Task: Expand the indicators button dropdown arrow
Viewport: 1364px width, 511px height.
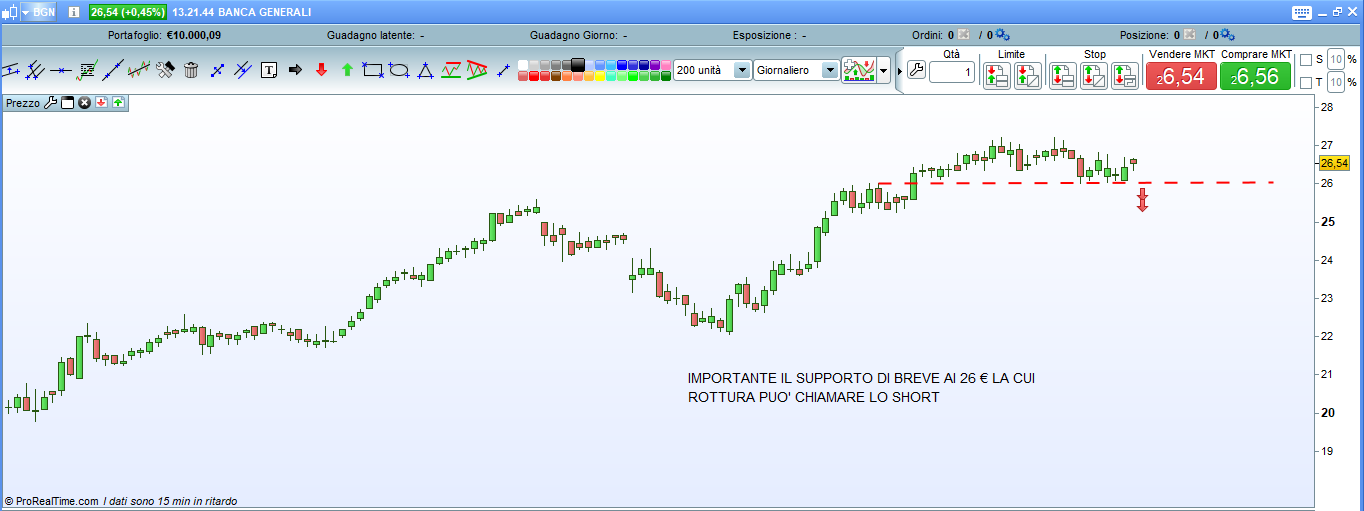Action: pos(883,71)
